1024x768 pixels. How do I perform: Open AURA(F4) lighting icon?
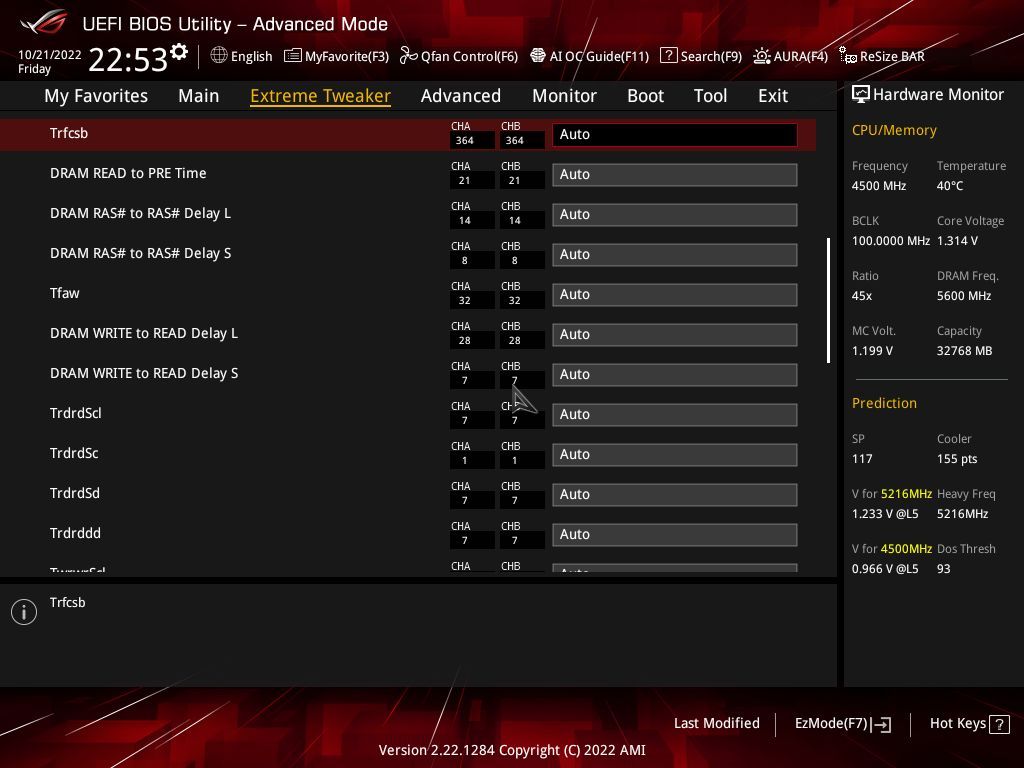(761, 56)
